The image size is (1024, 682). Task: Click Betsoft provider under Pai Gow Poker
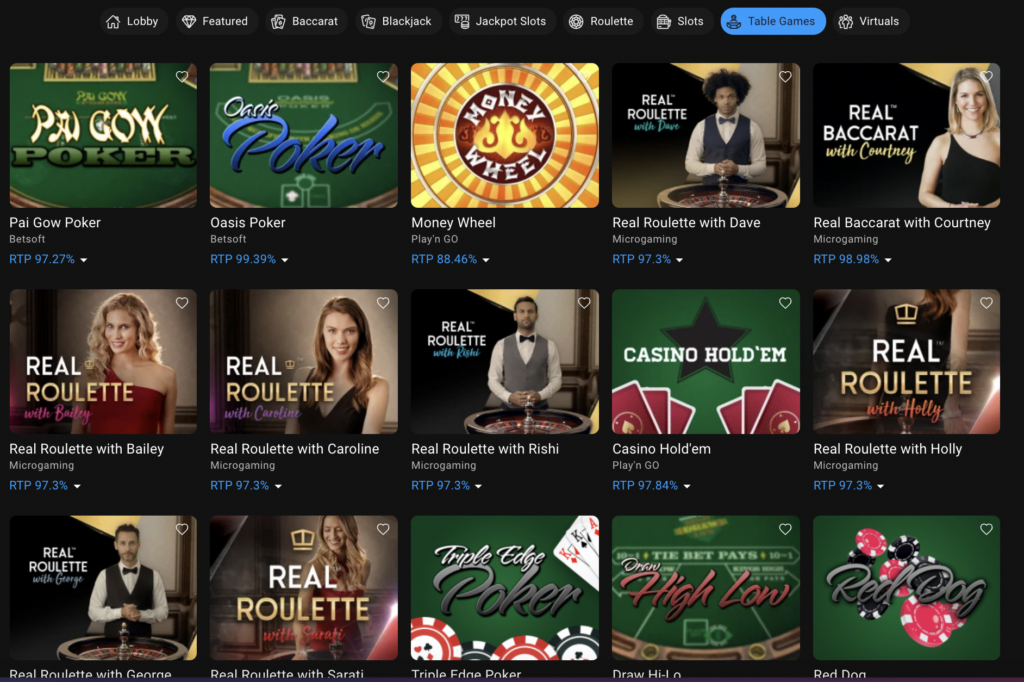click(27, 239)
